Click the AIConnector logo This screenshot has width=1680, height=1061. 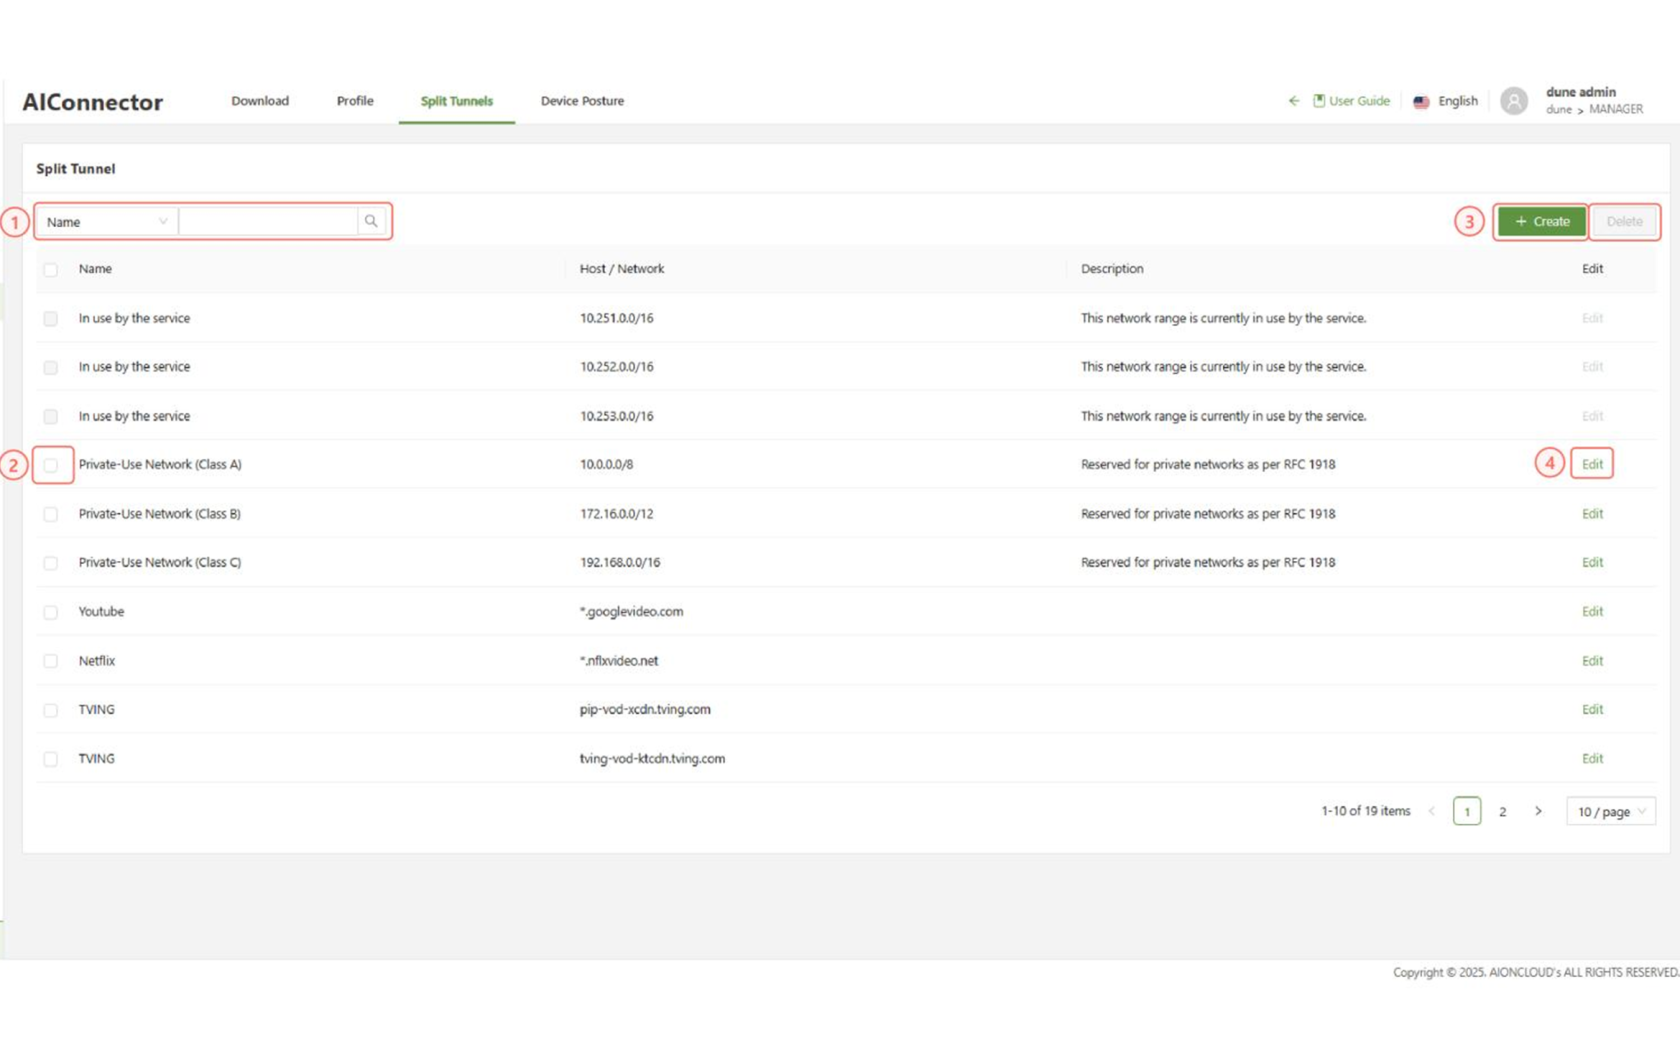[92, 102]
